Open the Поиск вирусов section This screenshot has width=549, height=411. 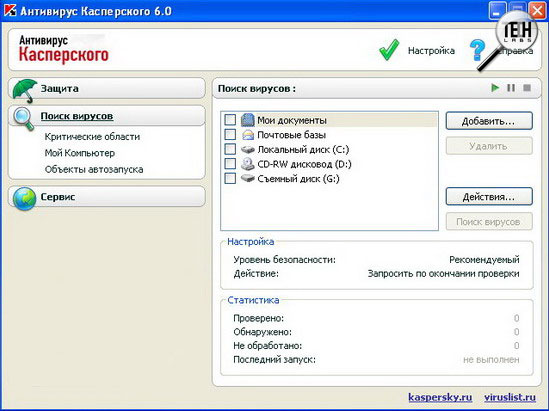106,116
